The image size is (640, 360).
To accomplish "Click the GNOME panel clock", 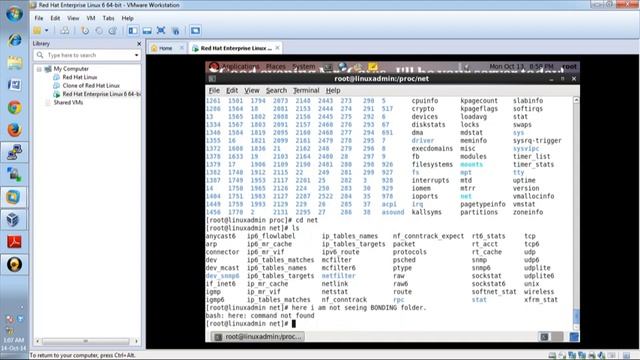I will tap(521, 66).
